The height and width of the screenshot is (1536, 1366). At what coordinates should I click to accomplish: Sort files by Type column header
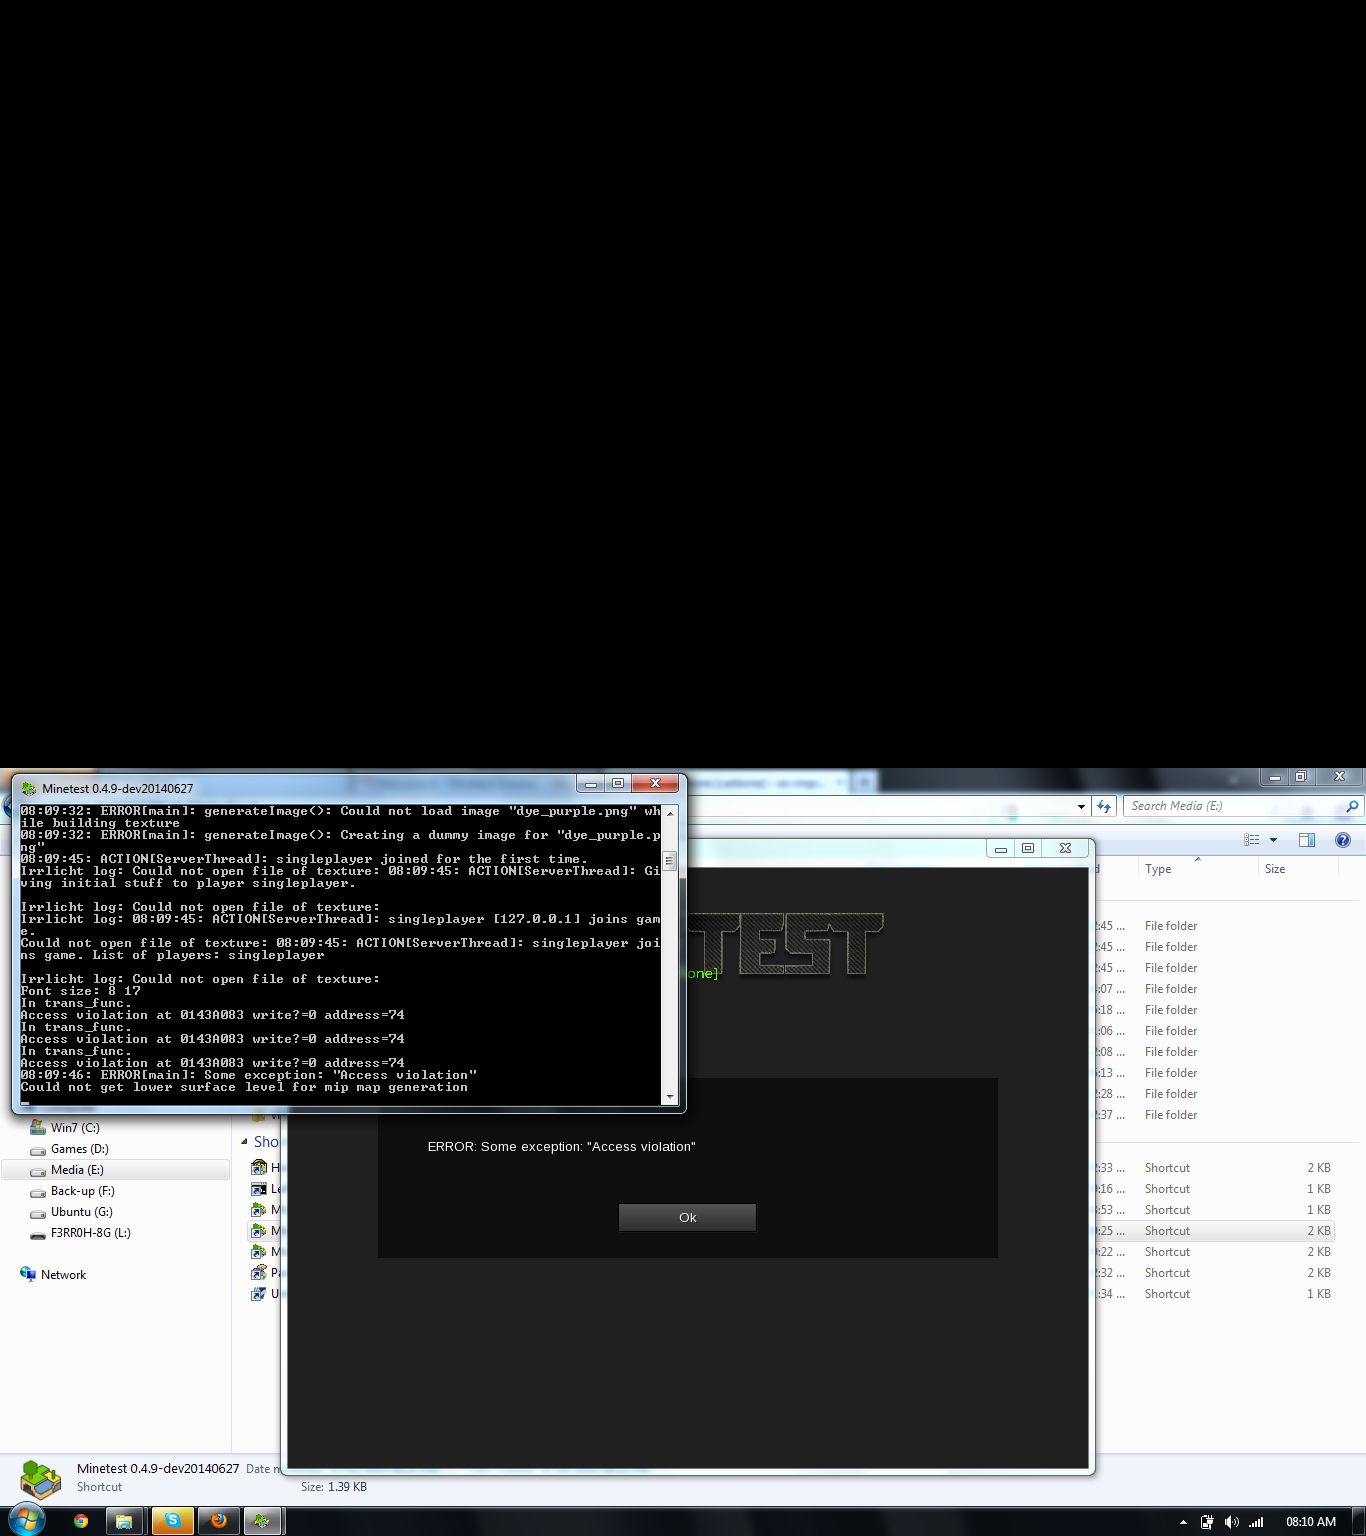click(1158, 869)
